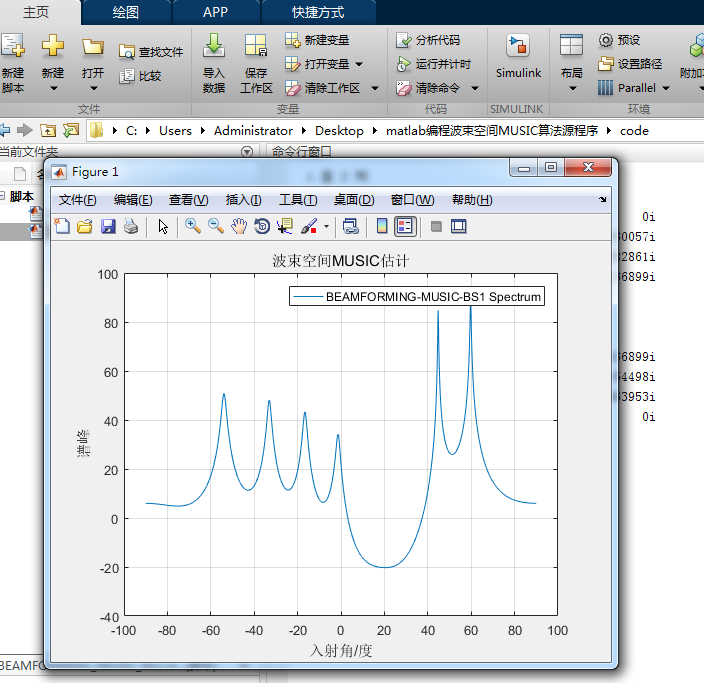Toggle Data Cursor tool
Image resolution: width=704 pixels, height=683 pixels.
285,226
